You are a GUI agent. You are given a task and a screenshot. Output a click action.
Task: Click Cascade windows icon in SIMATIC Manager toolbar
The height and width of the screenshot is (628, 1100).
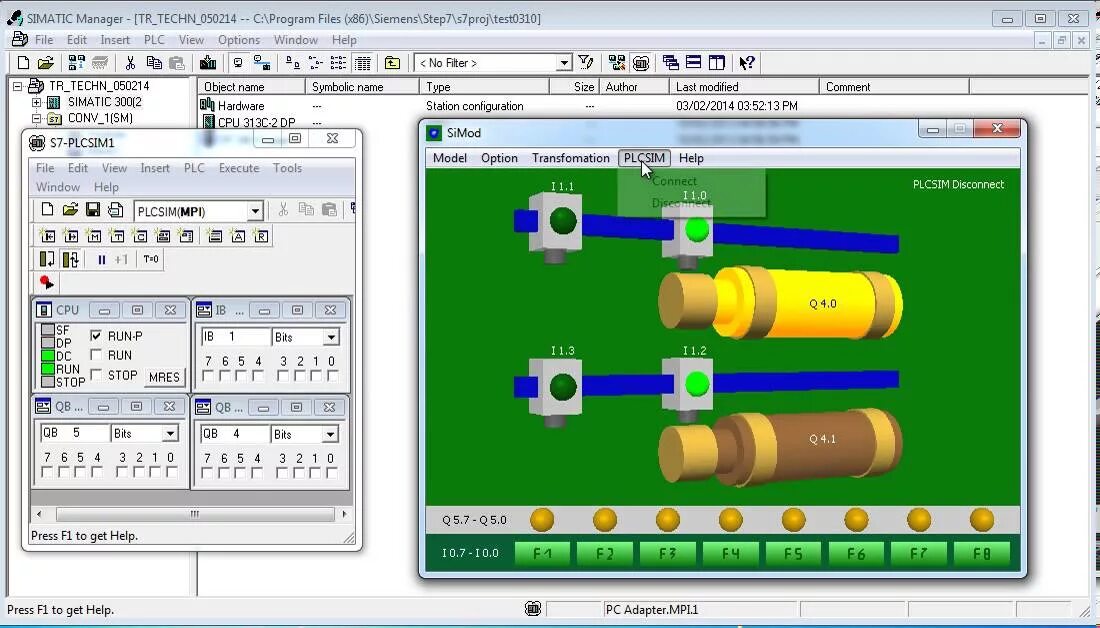[671, 63]
